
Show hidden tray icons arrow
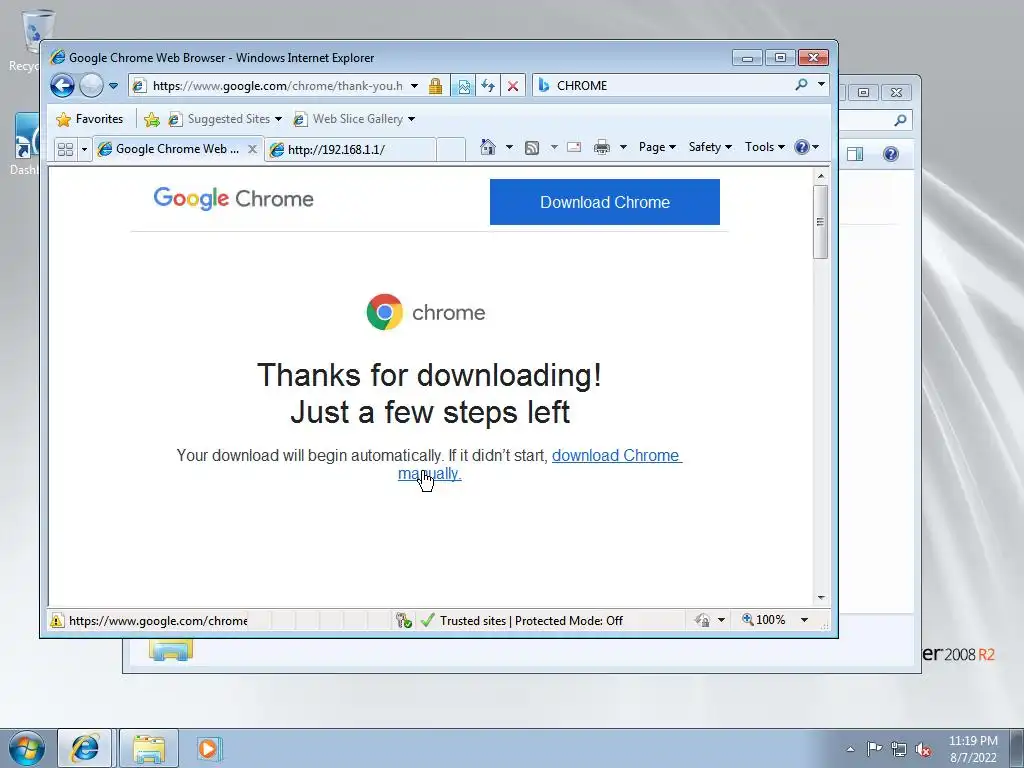850,749
